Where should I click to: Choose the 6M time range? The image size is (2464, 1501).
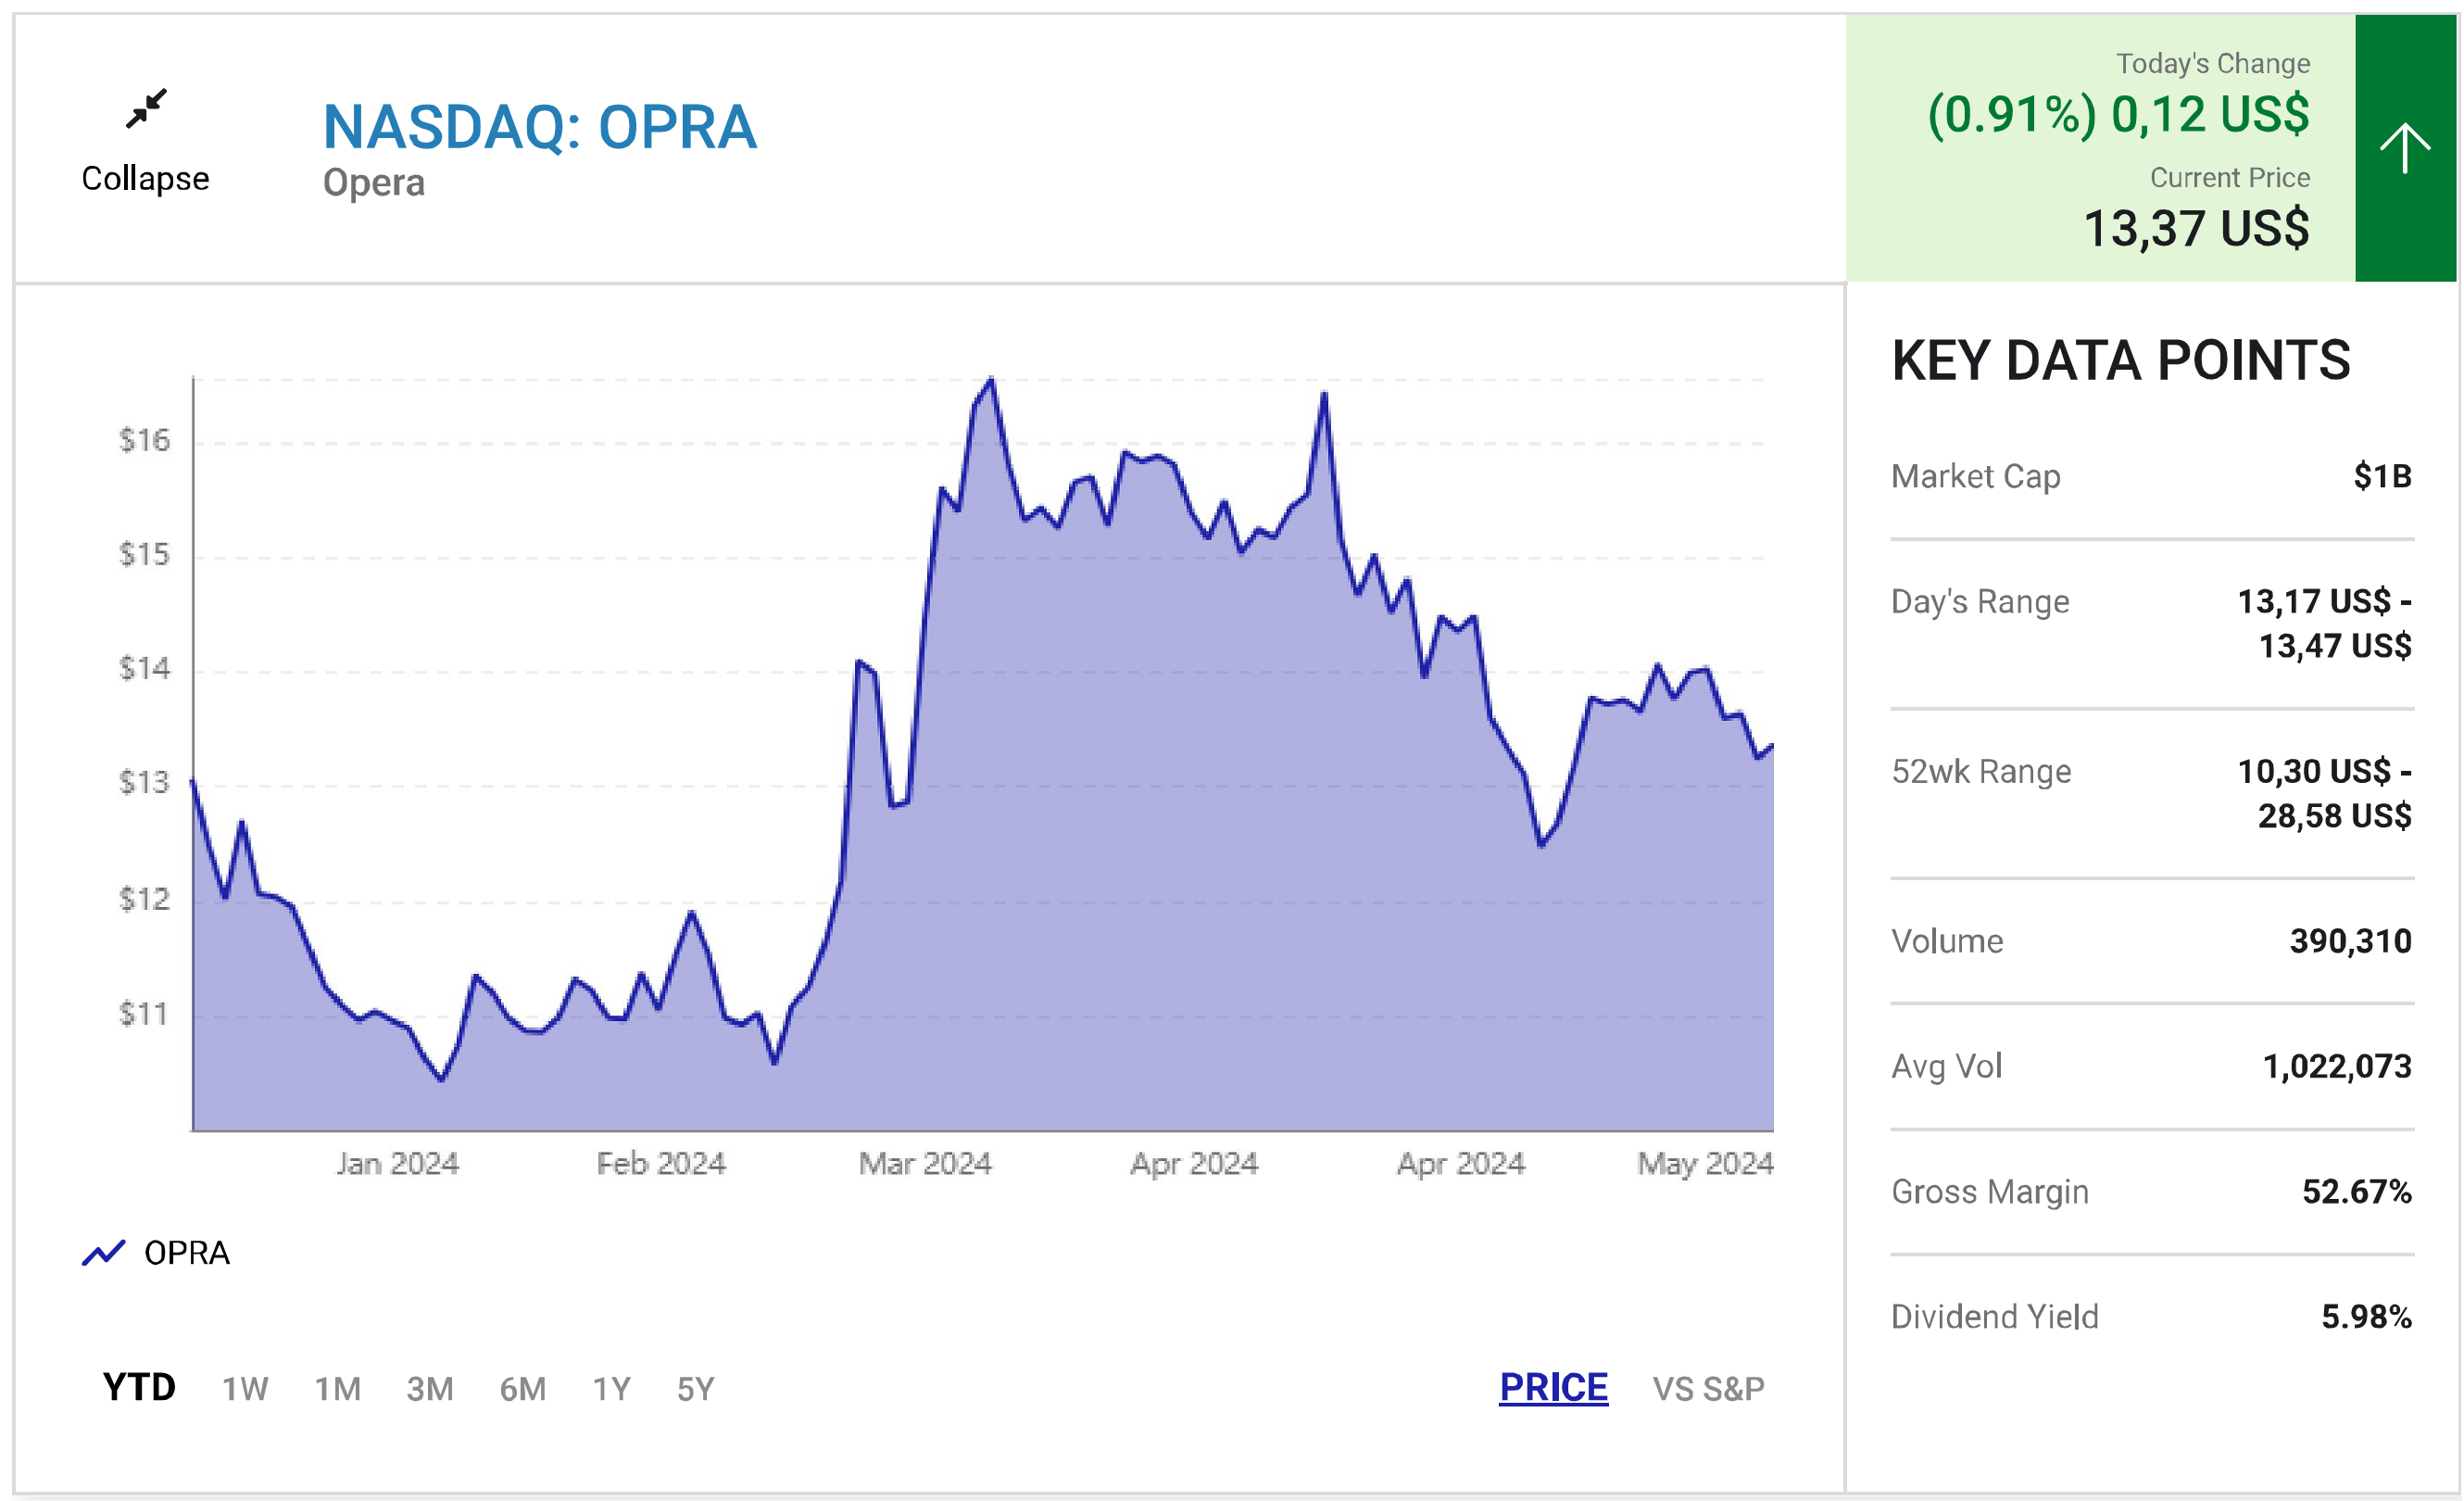(523, 1389)
